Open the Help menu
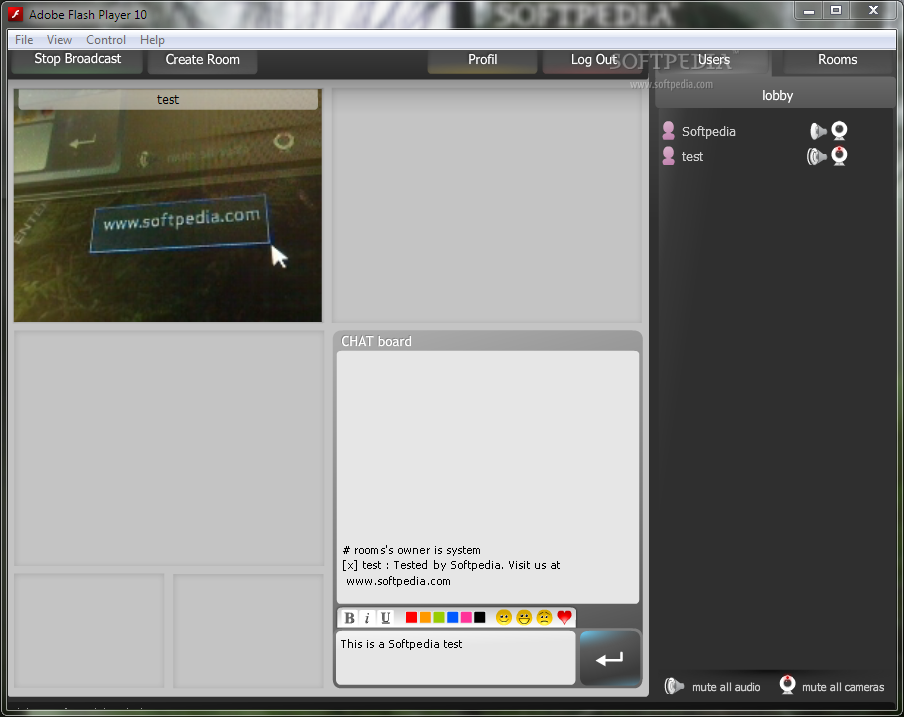The image size is (904, 717). pyautogui.click(x=152, y=40)
